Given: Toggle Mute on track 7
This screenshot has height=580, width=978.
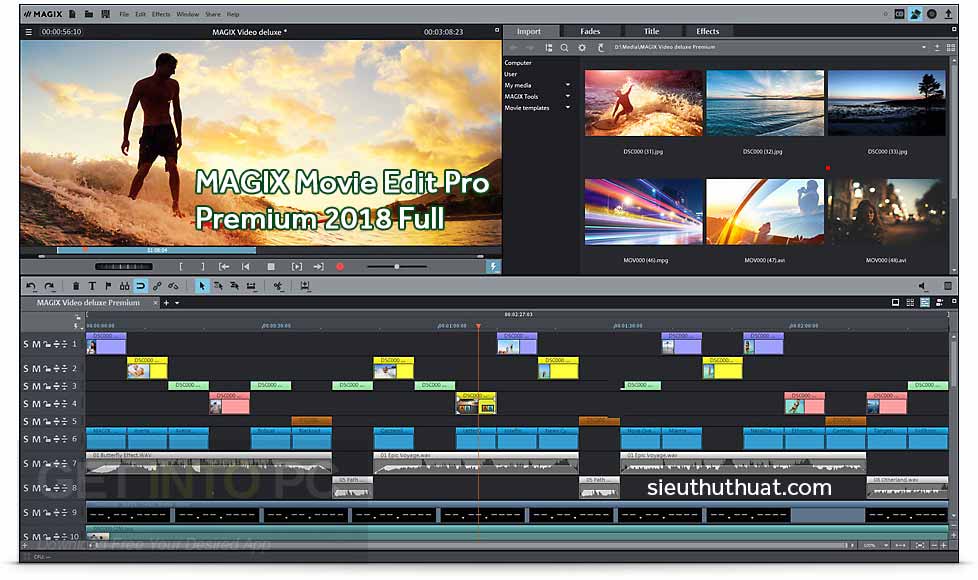Looking at the screenshot, I should [x=36, y=464].
